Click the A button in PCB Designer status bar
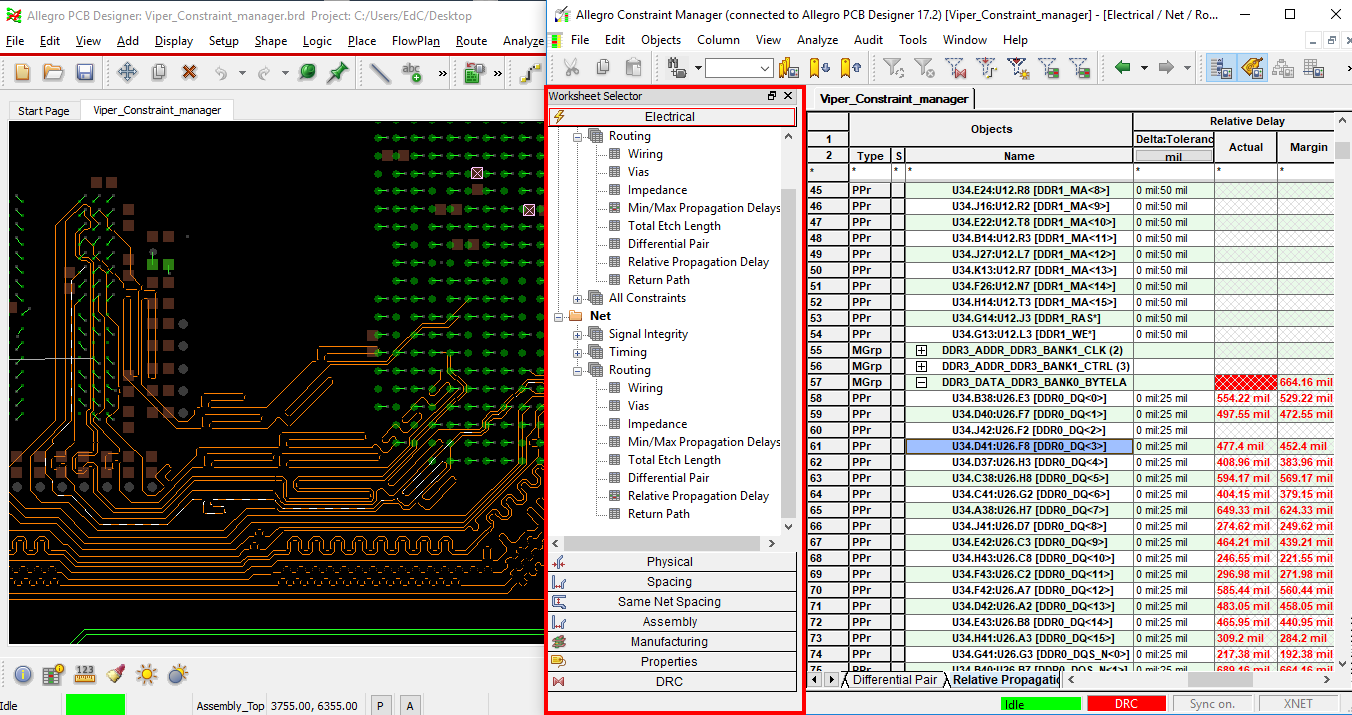This screenshot has width=1352, height=715. [x=410, y=705]
